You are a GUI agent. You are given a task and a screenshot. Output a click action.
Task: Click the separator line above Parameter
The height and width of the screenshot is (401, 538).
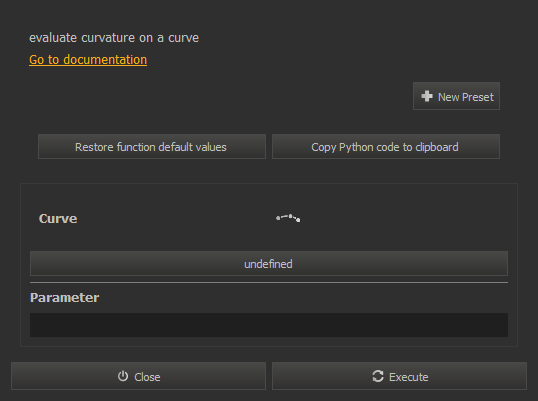[269, 283]
